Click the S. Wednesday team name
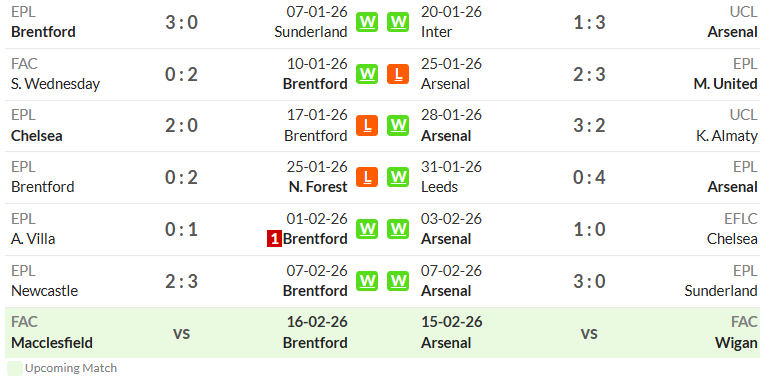Viewport: 760px width, 386px height. click(x=55, y=84)
